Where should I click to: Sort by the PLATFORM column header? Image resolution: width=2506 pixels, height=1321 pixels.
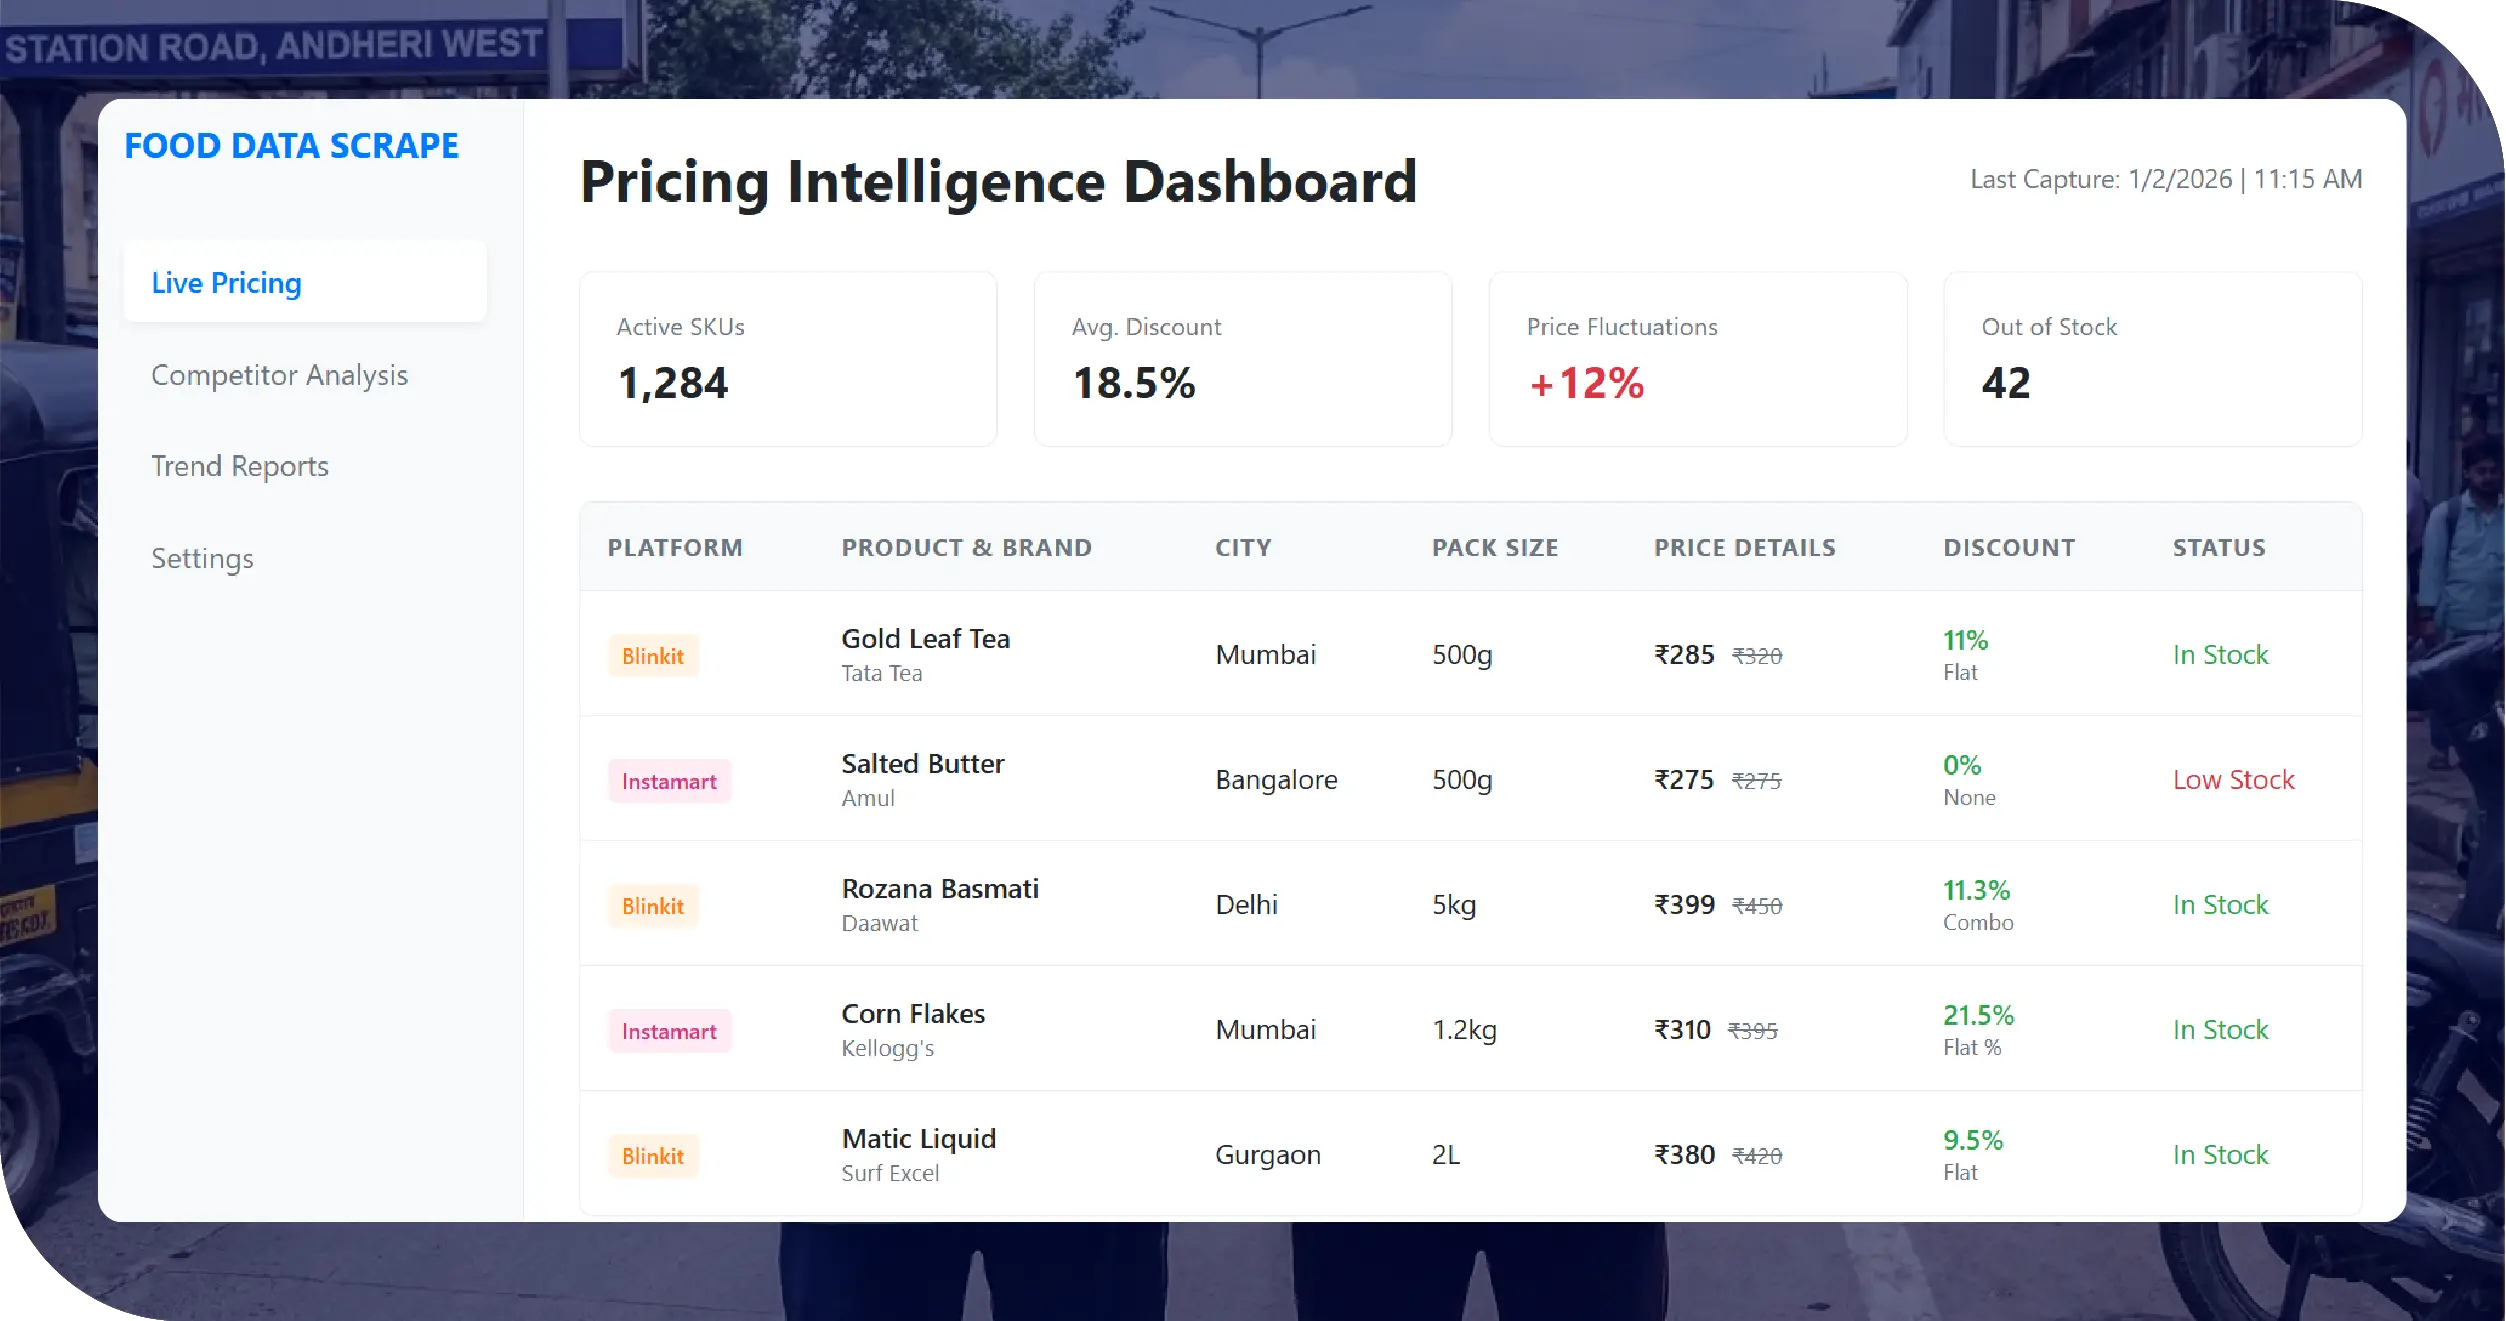(675, 548)
